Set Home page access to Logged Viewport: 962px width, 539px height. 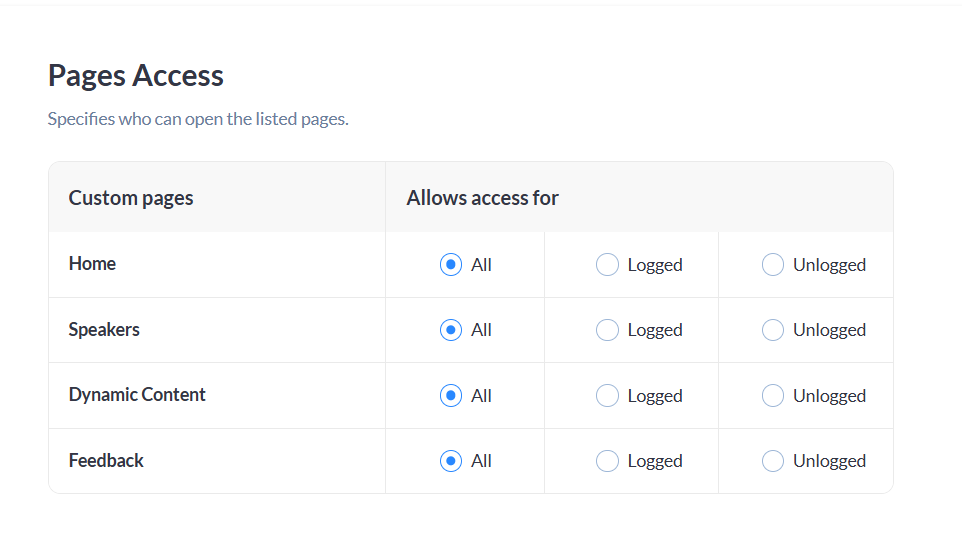607,265
